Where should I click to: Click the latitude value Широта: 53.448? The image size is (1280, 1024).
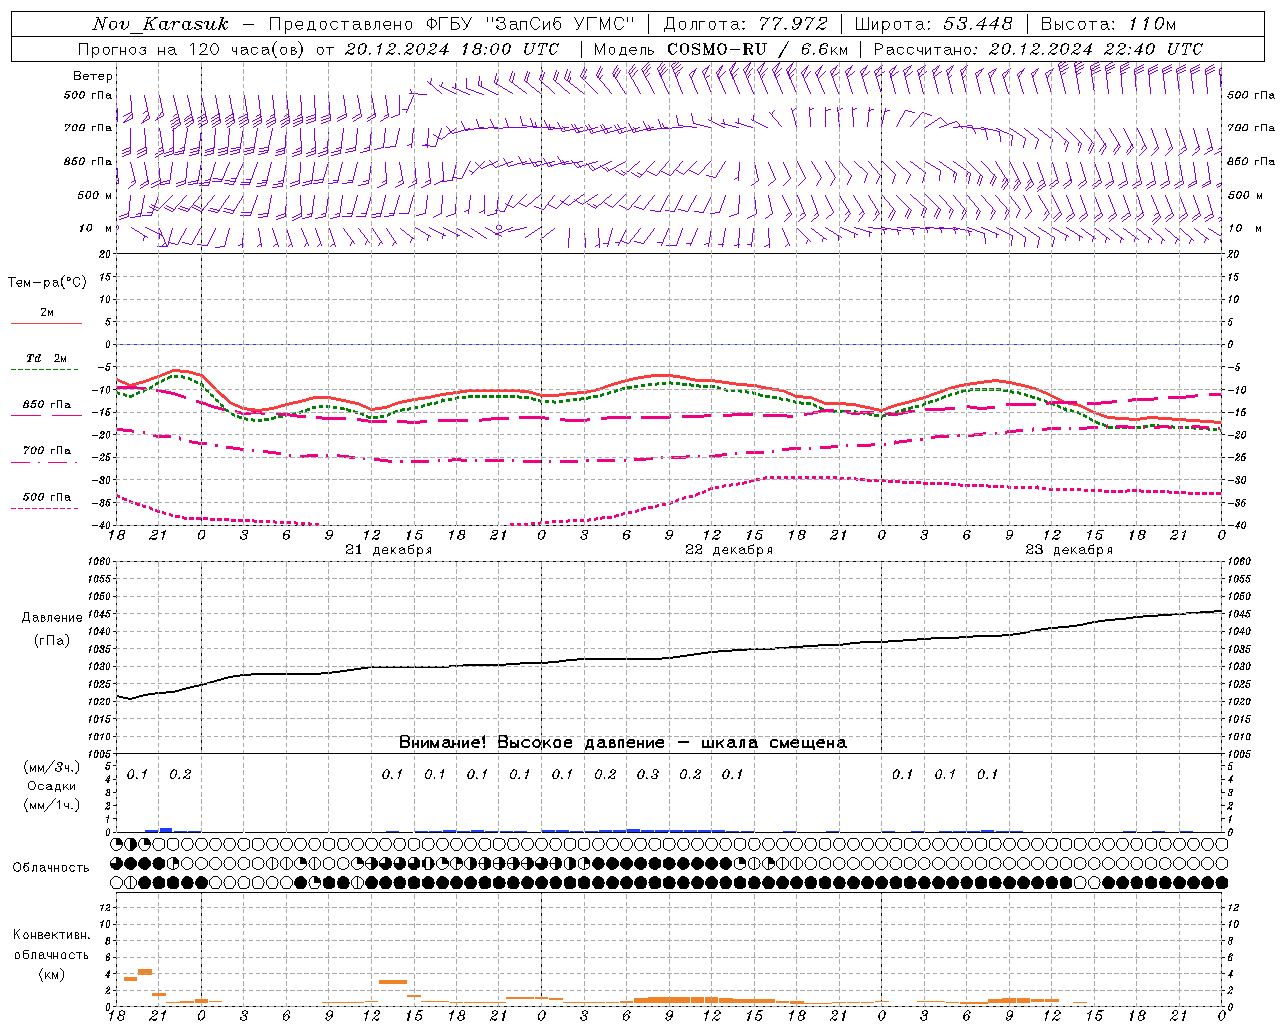point(933,24)
